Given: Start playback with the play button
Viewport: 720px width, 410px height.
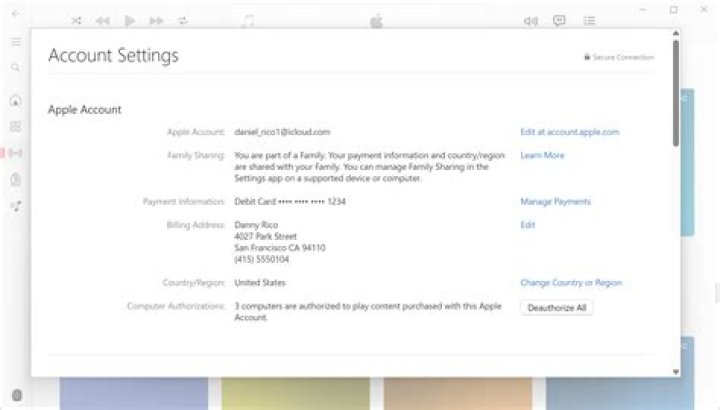Looking at the screenshot, I should pos(129,21).
